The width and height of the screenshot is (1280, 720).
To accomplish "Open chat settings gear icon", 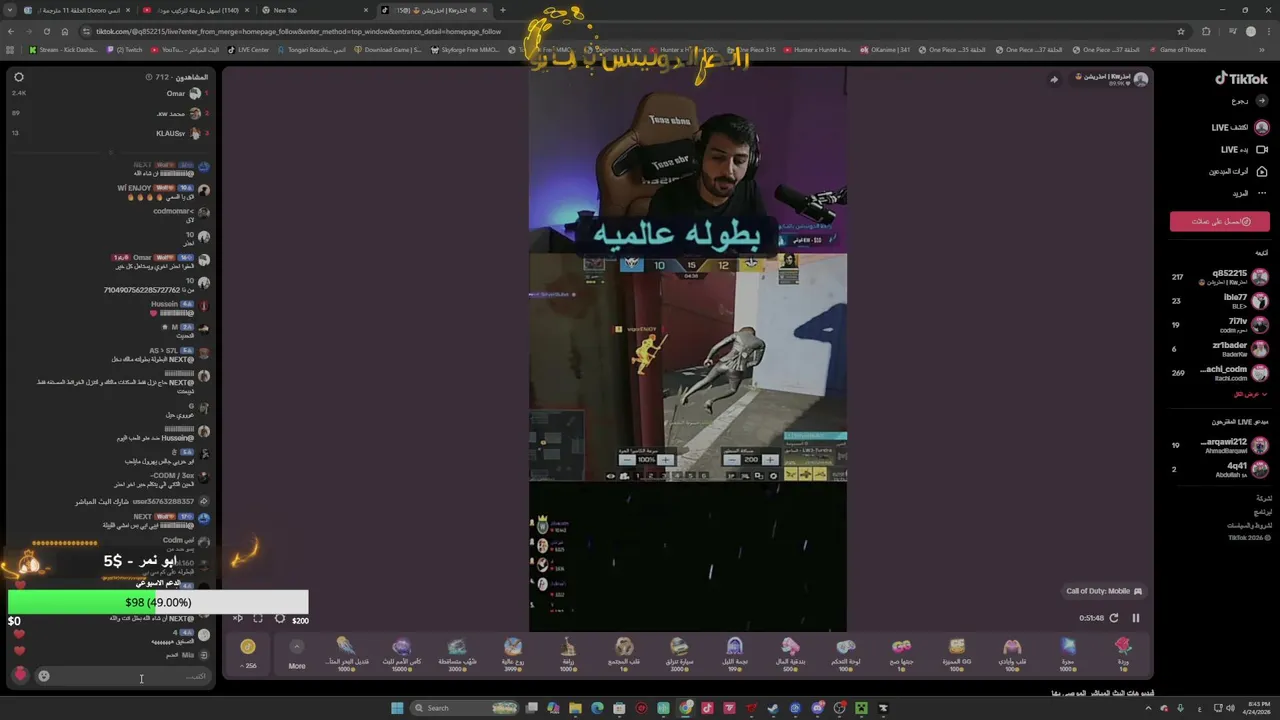I will click(x=18, y=77).
